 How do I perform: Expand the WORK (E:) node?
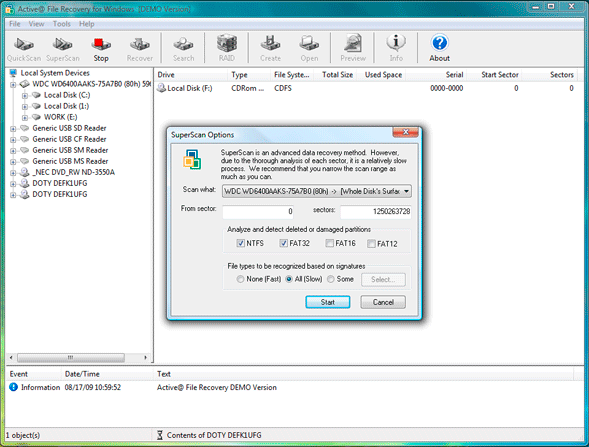25,118
